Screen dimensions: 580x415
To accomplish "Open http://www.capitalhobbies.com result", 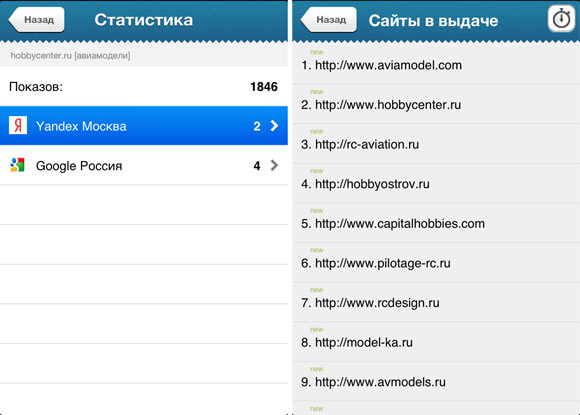I will pyautogui.click(x=436, y=223).
